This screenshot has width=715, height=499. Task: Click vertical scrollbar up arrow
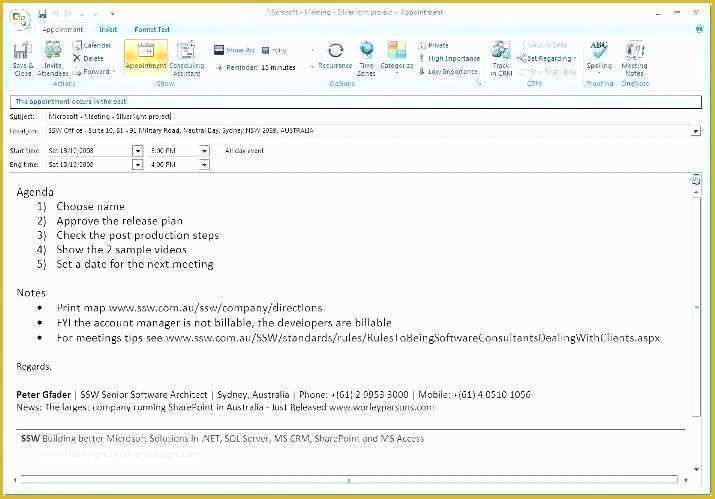[696, 192]
